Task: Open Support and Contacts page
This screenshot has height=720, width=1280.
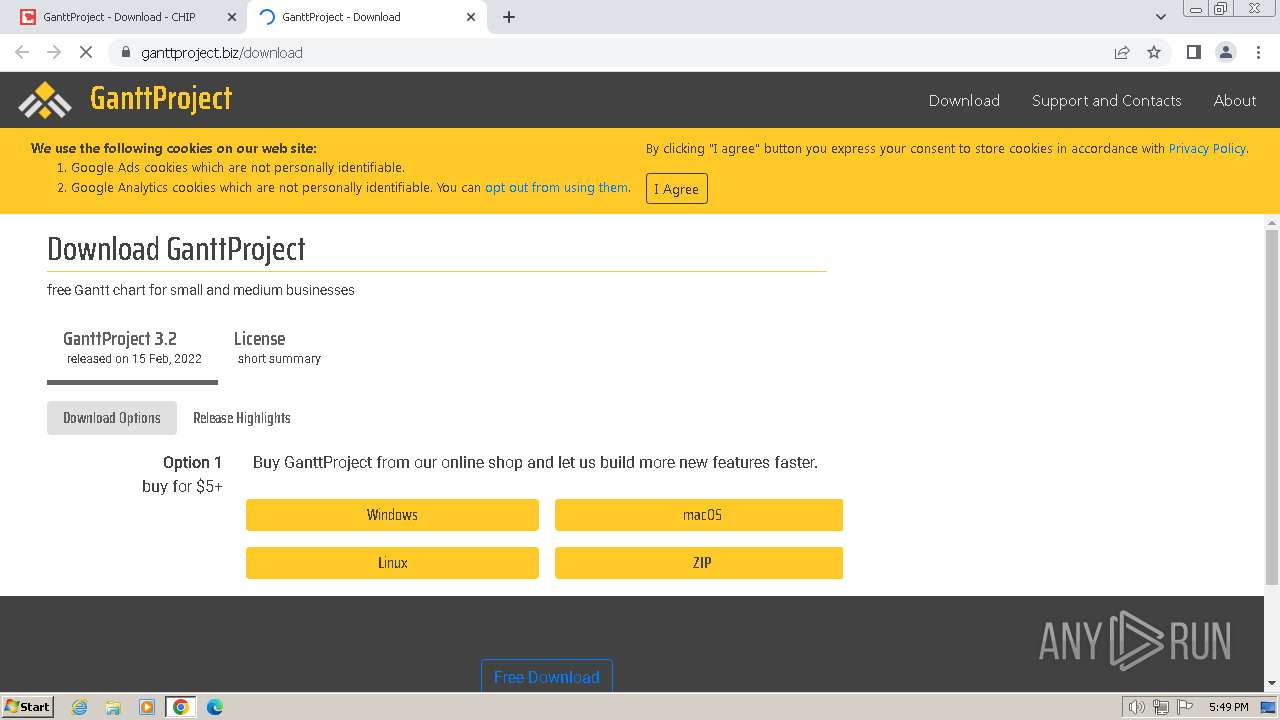Action: point(1107,100)
